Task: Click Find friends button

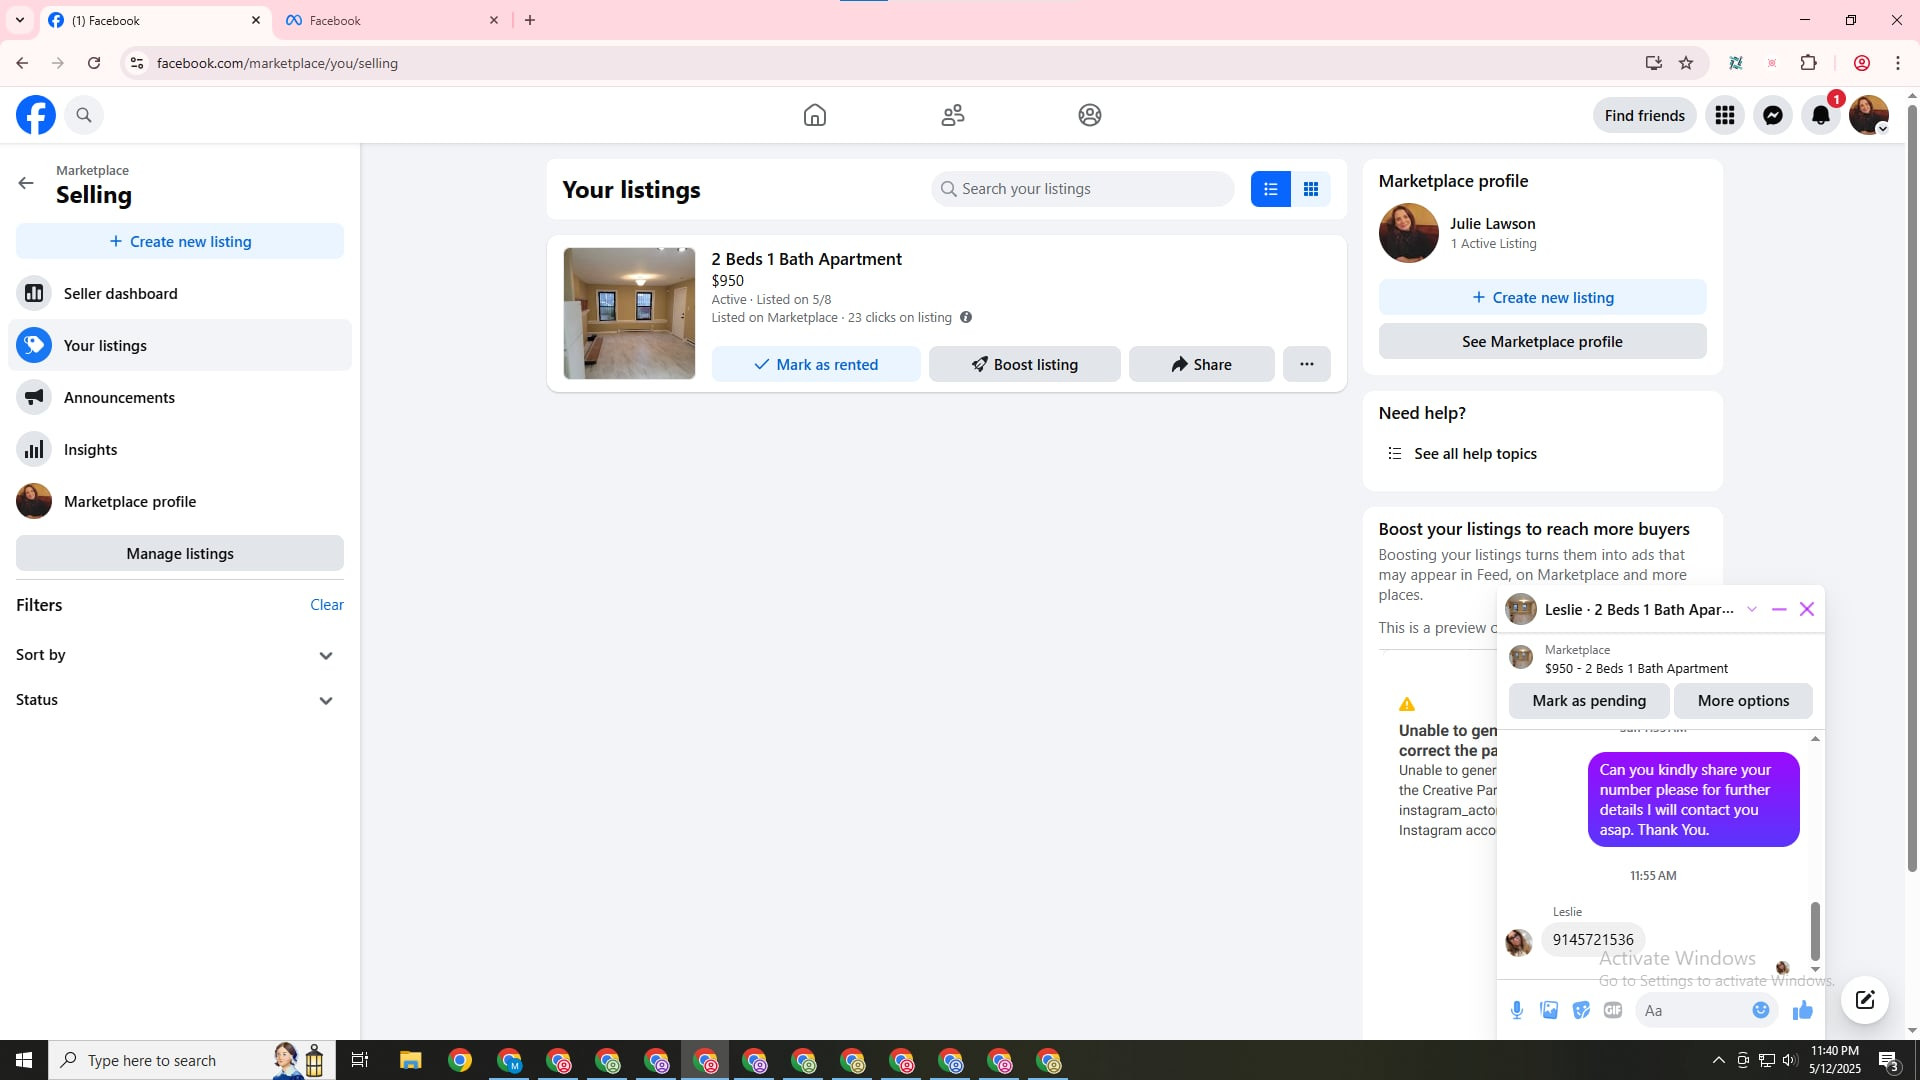Action: [1645, 115]
